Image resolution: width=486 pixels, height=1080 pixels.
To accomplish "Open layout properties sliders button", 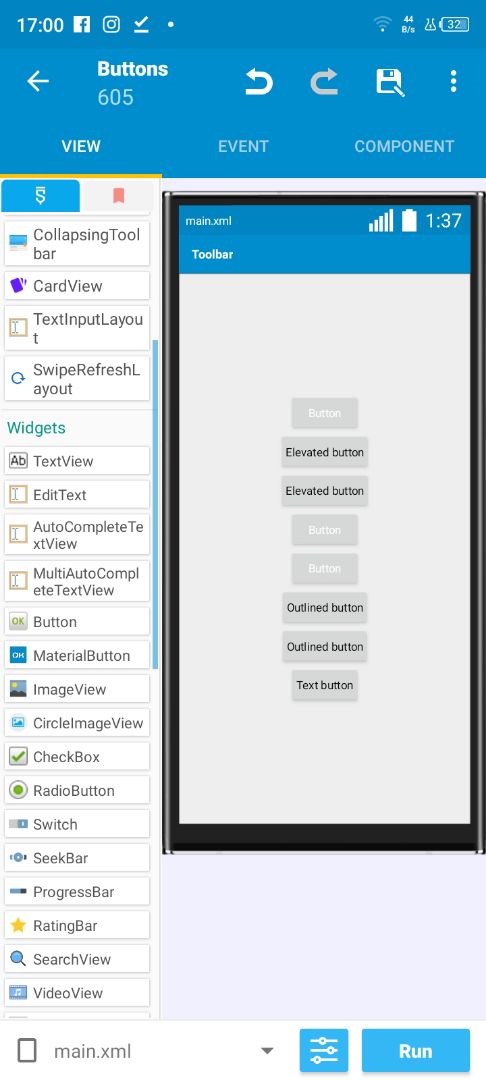I will (324, 1051).
